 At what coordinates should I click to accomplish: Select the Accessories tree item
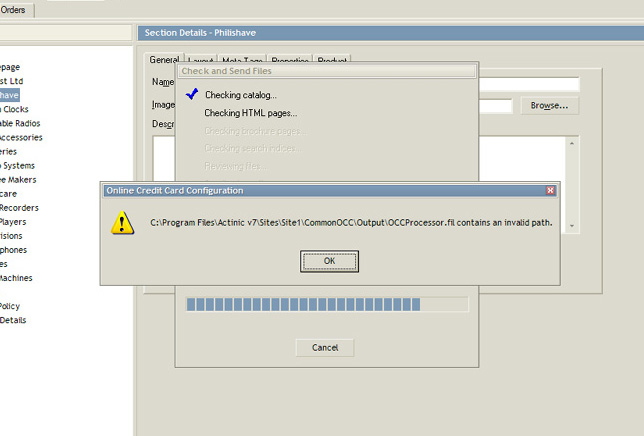click(20, 137)
